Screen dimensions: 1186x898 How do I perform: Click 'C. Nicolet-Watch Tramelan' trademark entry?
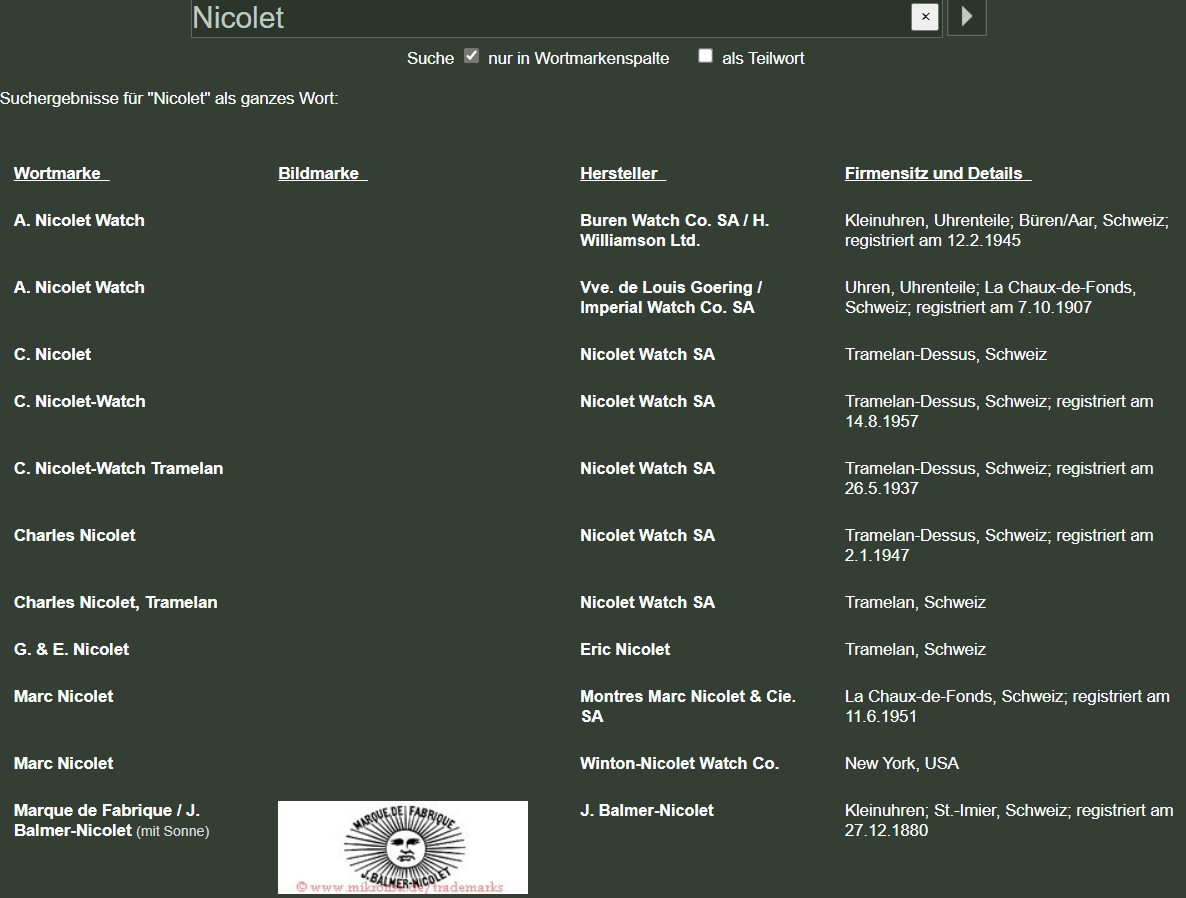click(x=119, y=468)
